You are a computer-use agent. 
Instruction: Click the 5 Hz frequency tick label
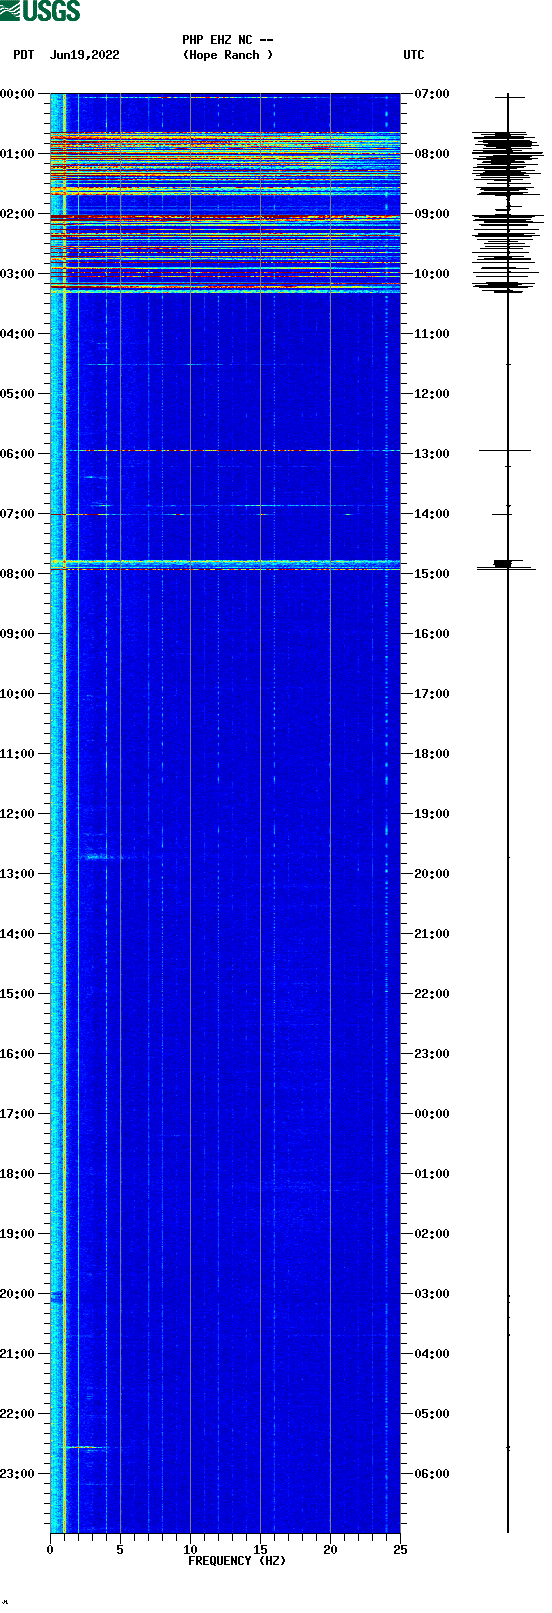(x=120, y=1550)
